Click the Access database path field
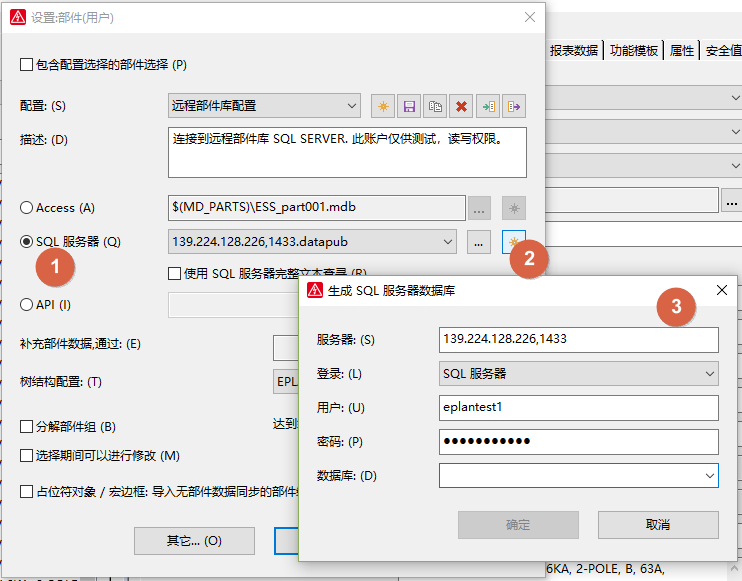742x581 pixels. (x=317, y=208)
